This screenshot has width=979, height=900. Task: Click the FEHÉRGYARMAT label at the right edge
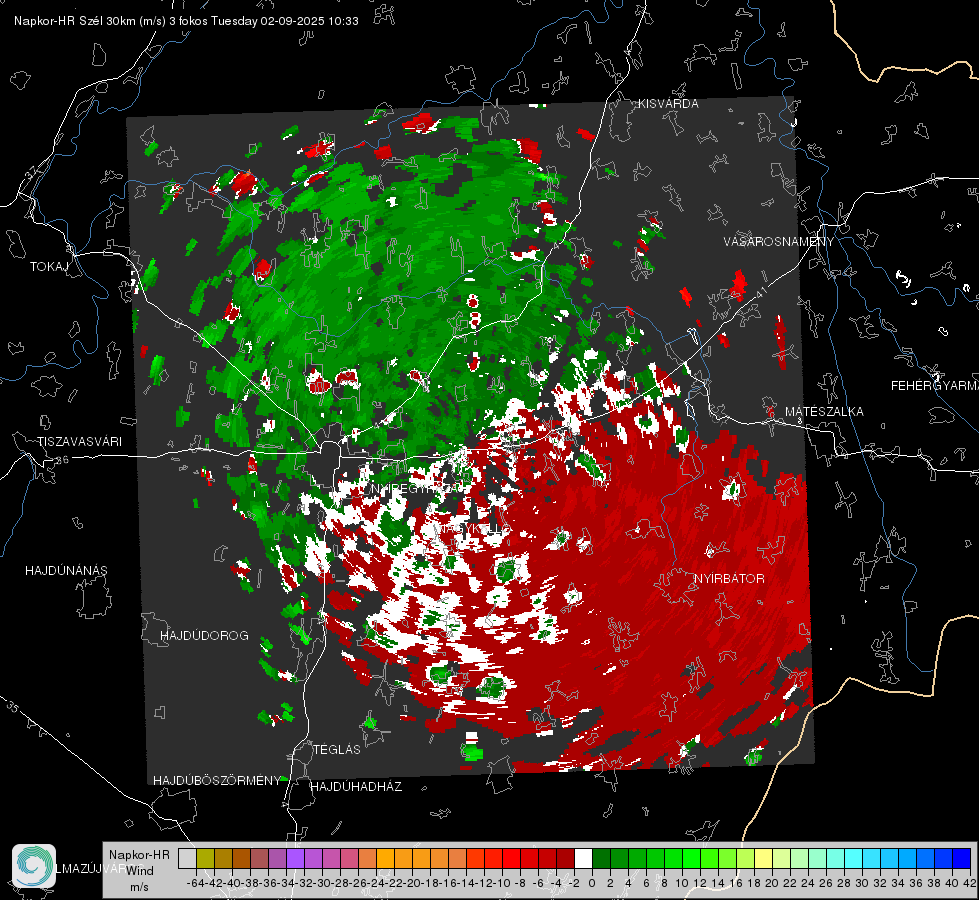pos(934,386)
